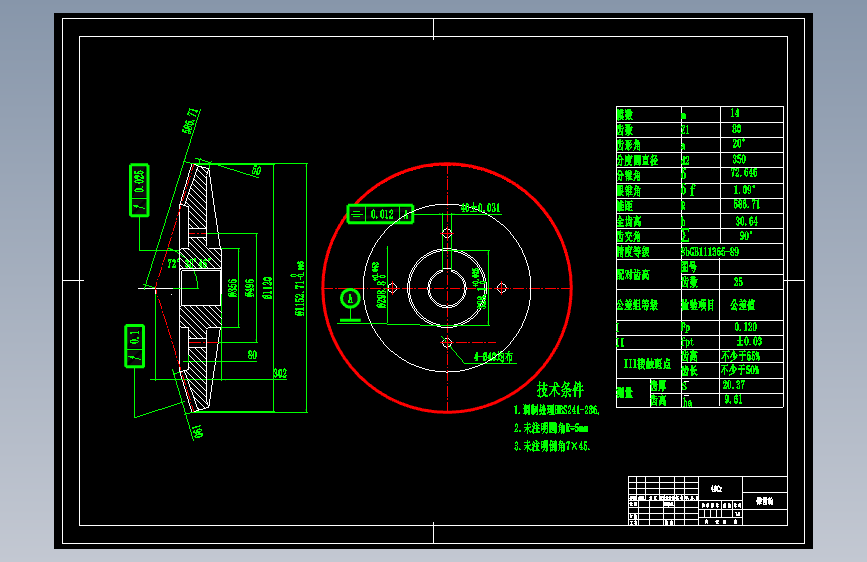Image resolution: width=867 pixels, height=562 pixels.
Task: Select the fpt tolerance value ±0.03
Action: pyautogui.click(x=749, y=342)
